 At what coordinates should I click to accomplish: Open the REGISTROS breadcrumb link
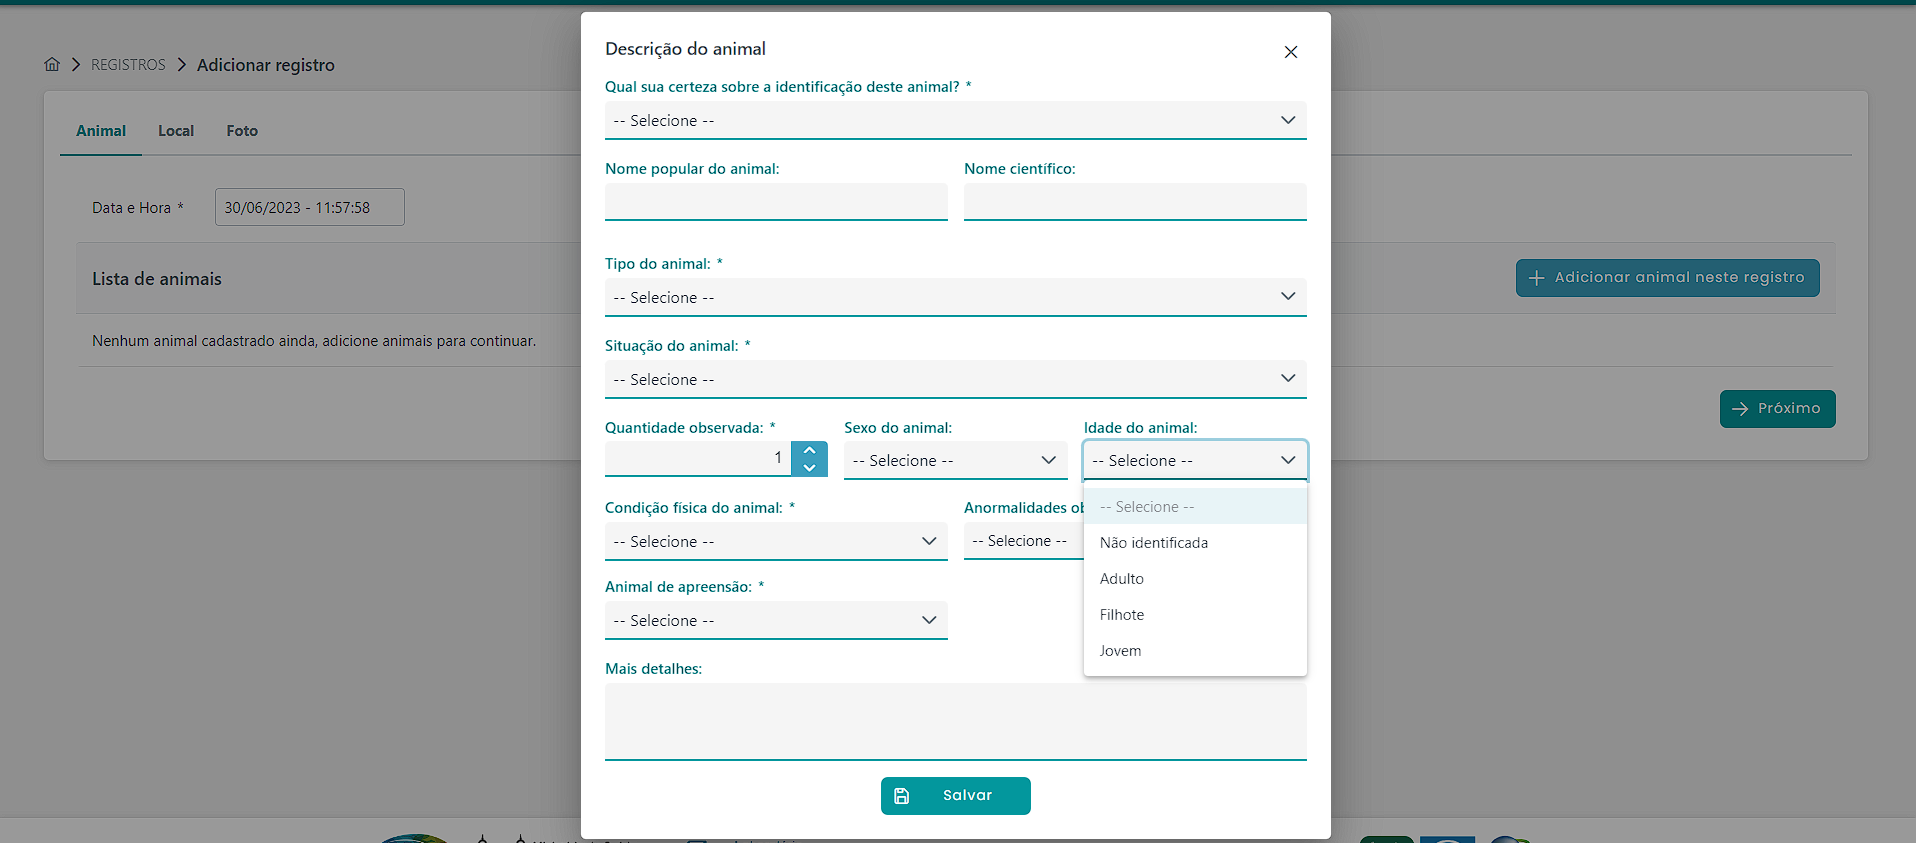[128, 65]
